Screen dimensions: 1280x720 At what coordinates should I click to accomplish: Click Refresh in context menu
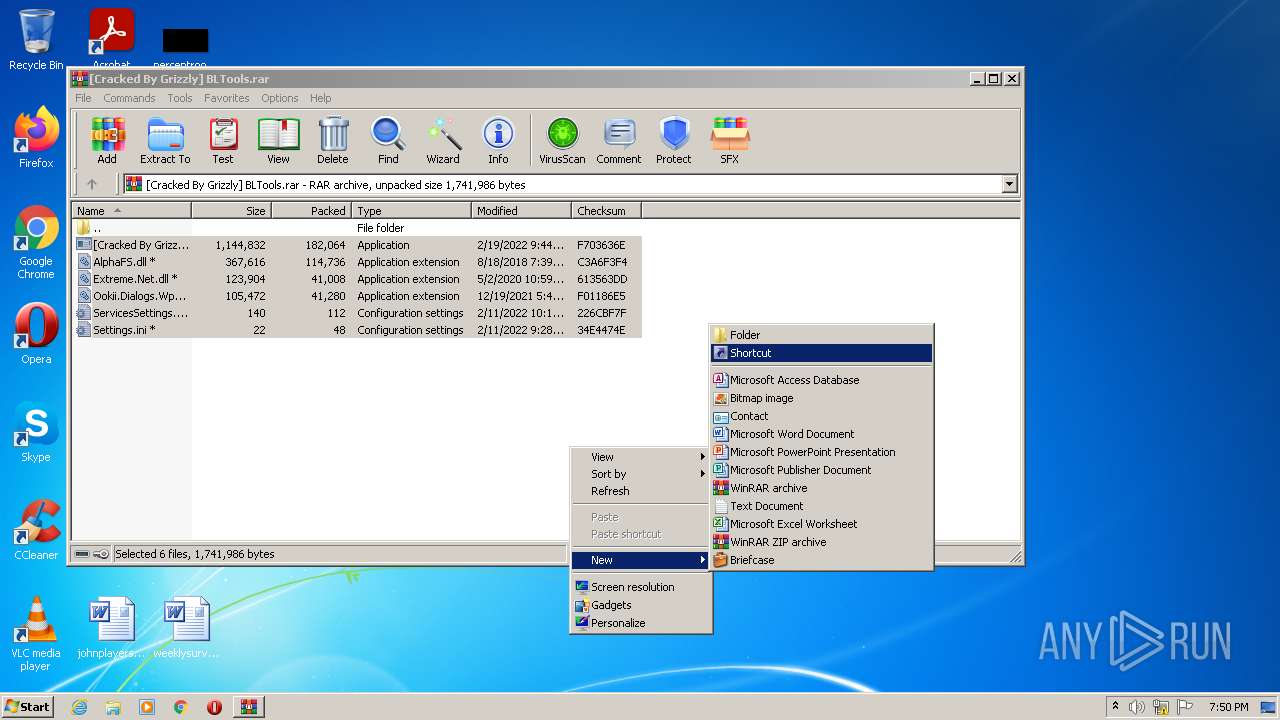tap(640, 491)
